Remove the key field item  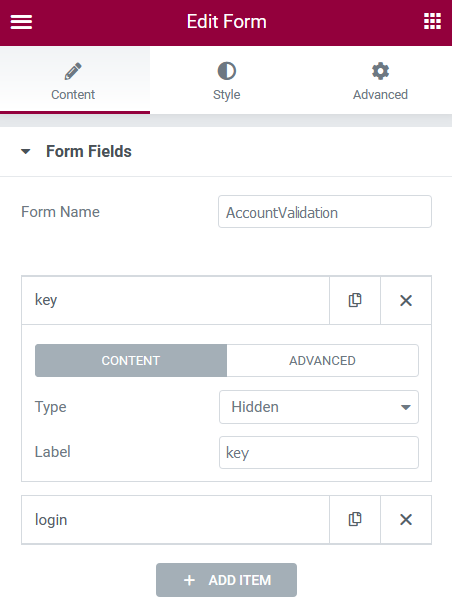(406, 300)
